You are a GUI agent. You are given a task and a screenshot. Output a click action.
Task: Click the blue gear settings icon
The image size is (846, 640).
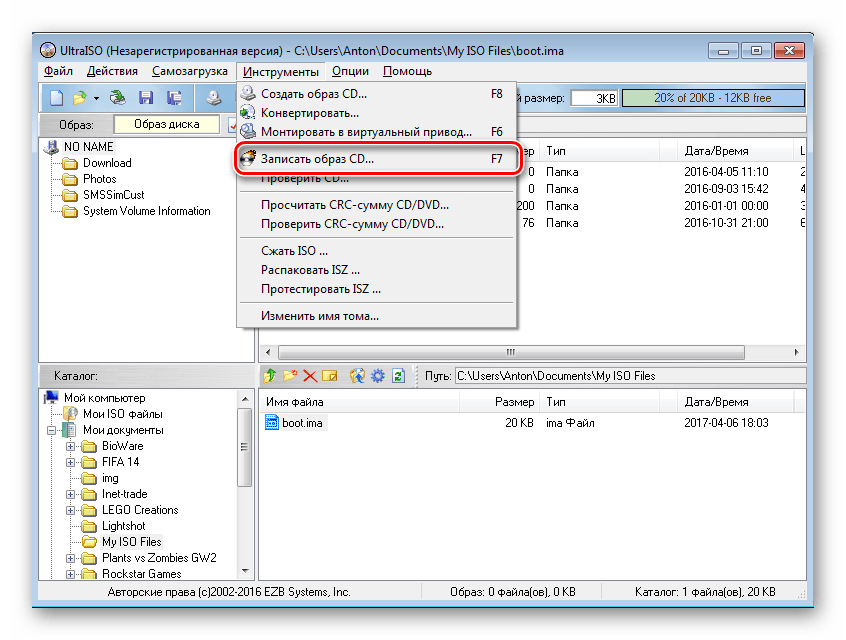(x=378, y=376)
